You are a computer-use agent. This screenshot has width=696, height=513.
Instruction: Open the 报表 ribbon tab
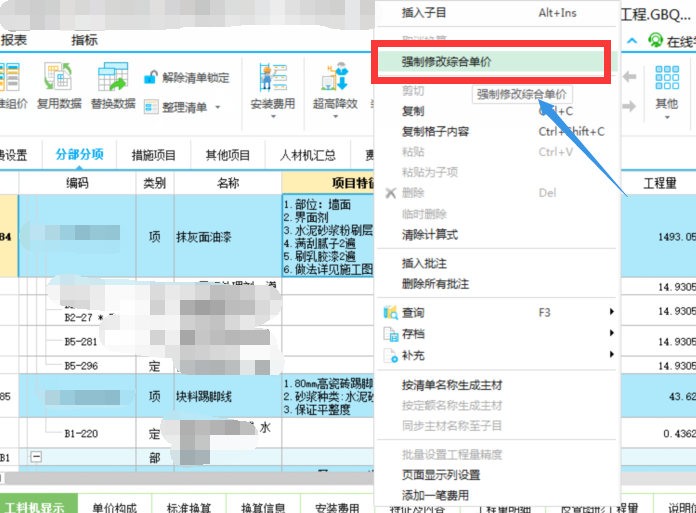[14, 40]
